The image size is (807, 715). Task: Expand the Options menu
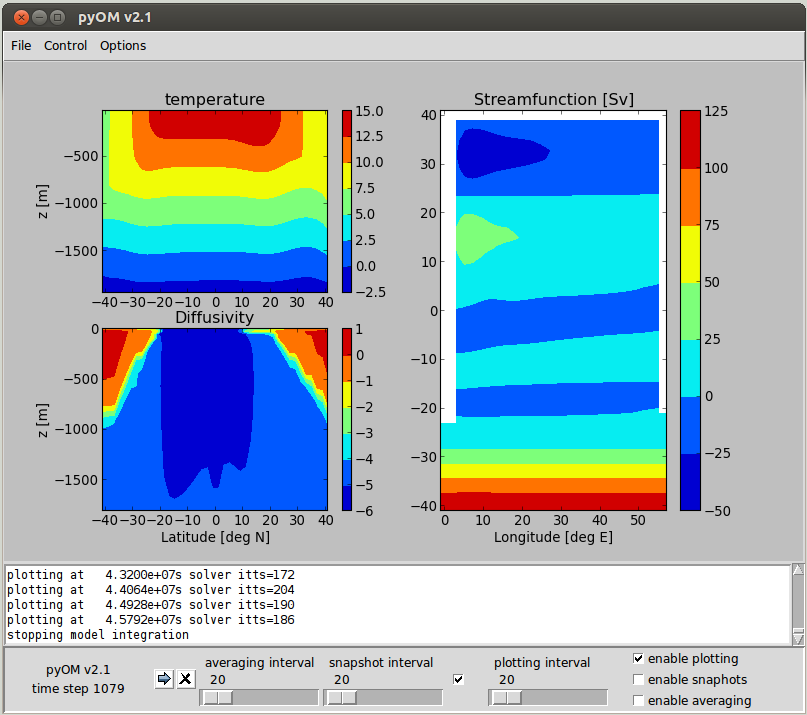coord(123,45)
